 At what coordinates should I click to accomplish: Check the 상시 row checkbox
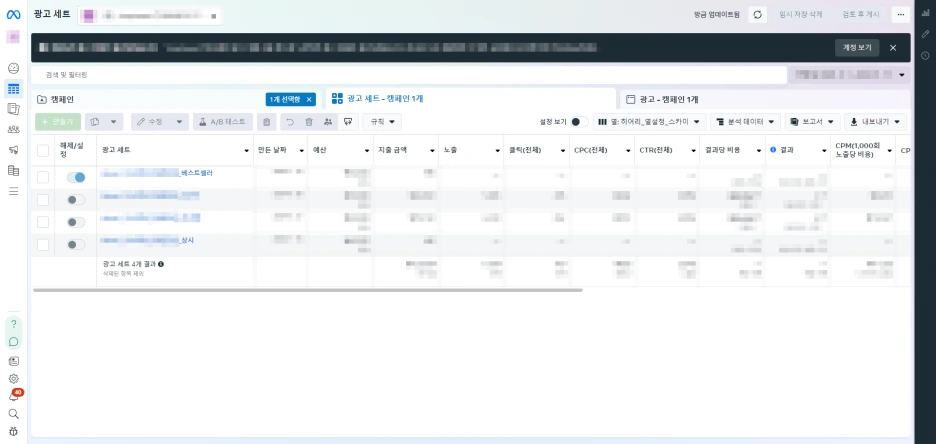click(43, 244)
